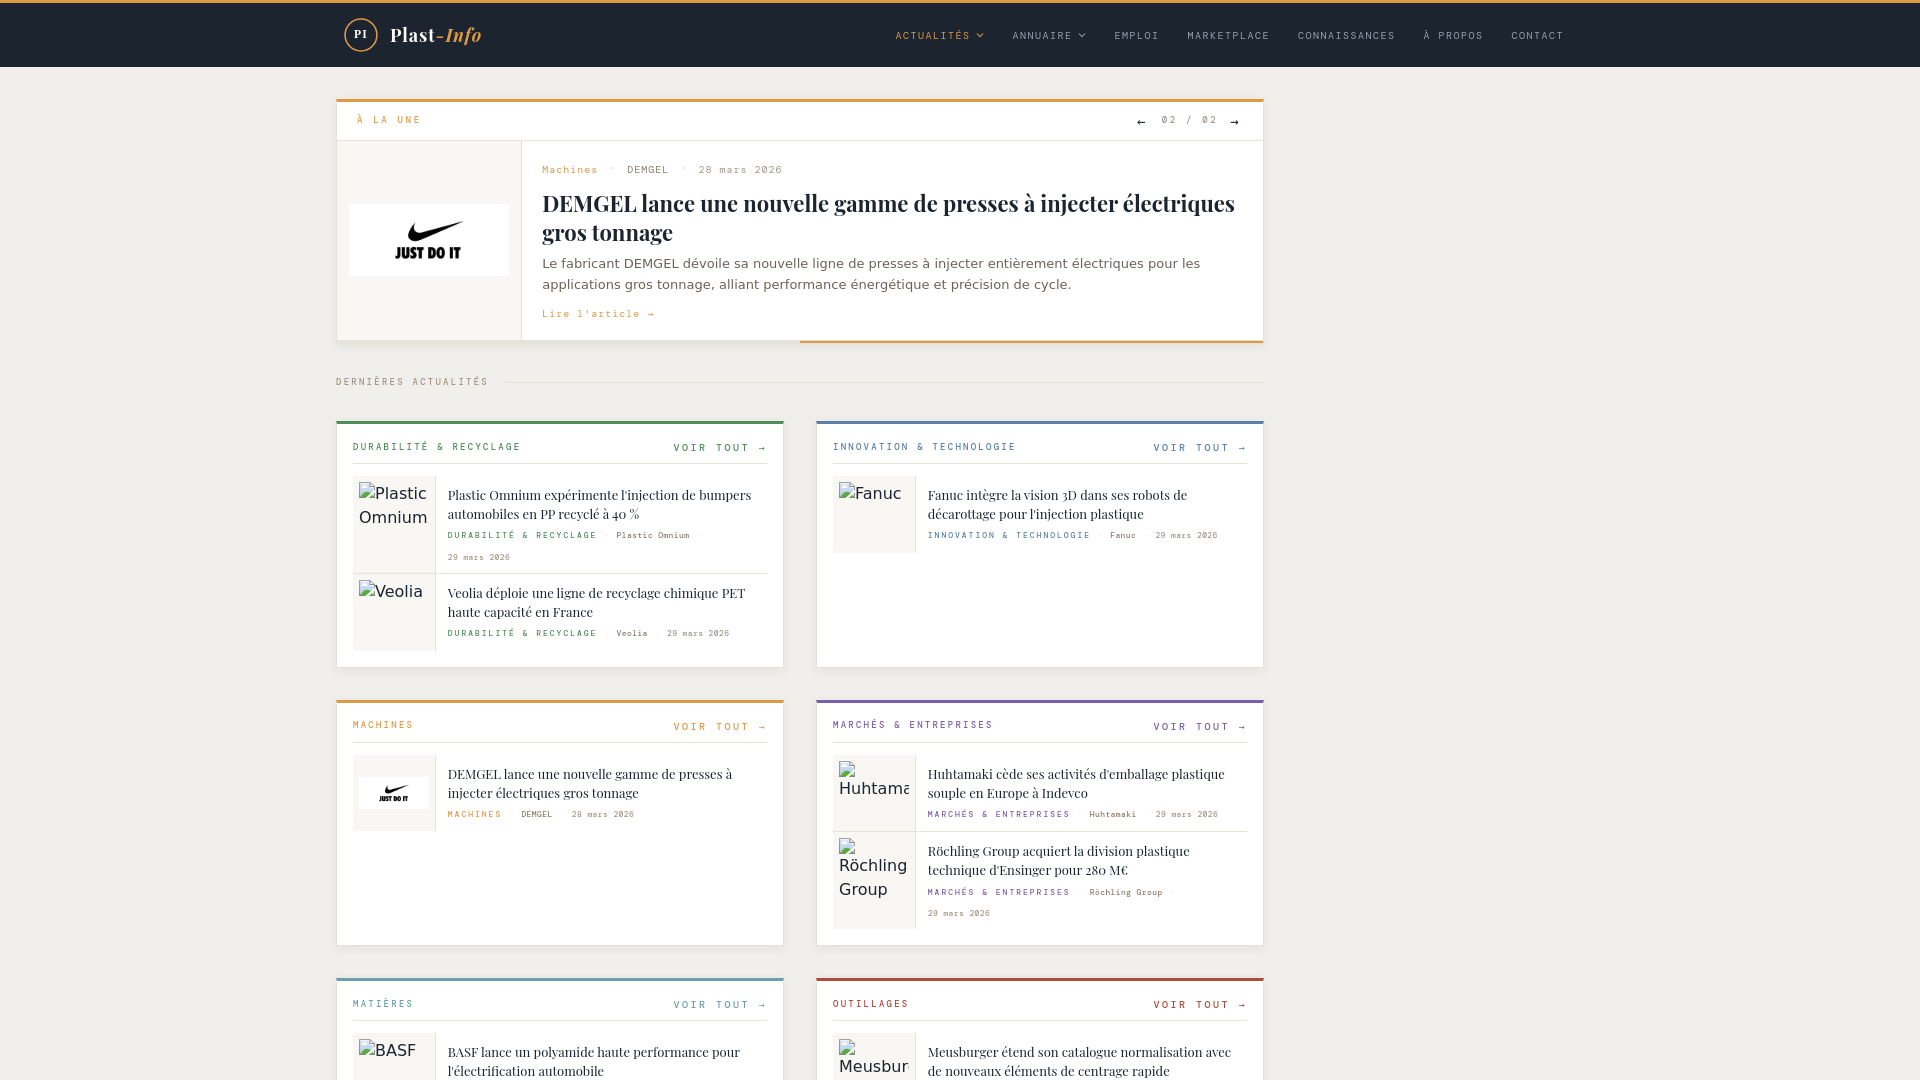Click the 02 / 02 slide counter
1920x1080 pixels.
1189,120
